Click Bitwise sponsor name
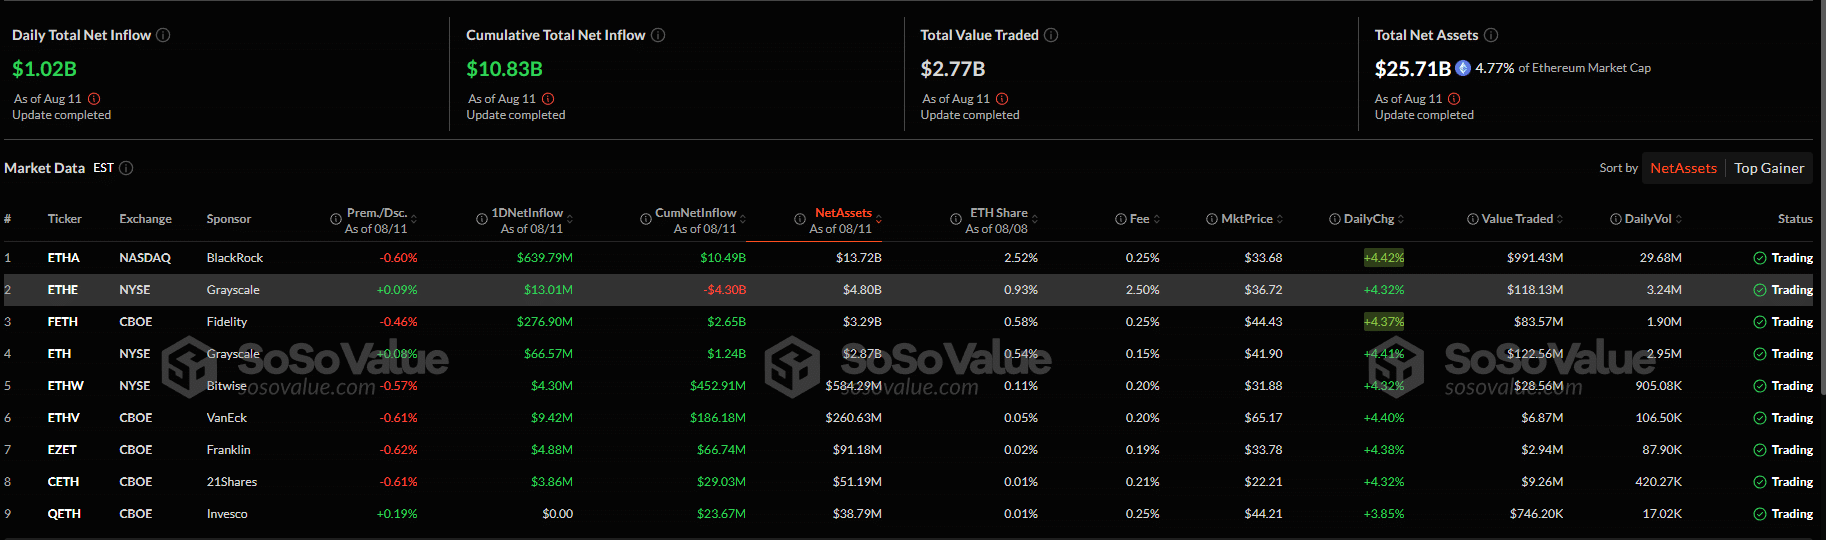The height and width of the screenshot is (540, 1826). click(x=226, y=386)
